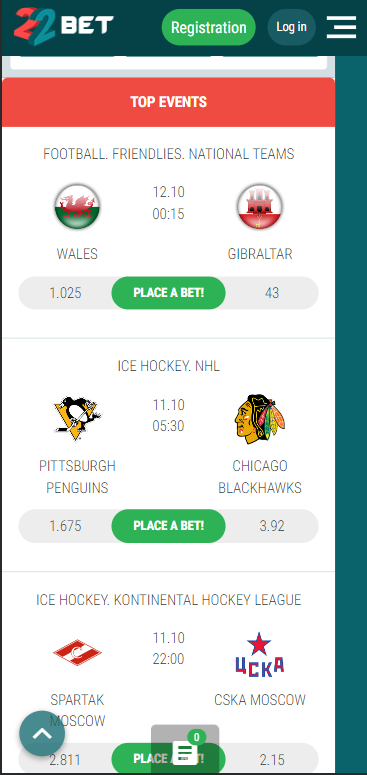Image resolution: width=367 pixels, height=775 pixels.
Task: Click the scroll-to-top chevron button
Action: tap(42, 733)
